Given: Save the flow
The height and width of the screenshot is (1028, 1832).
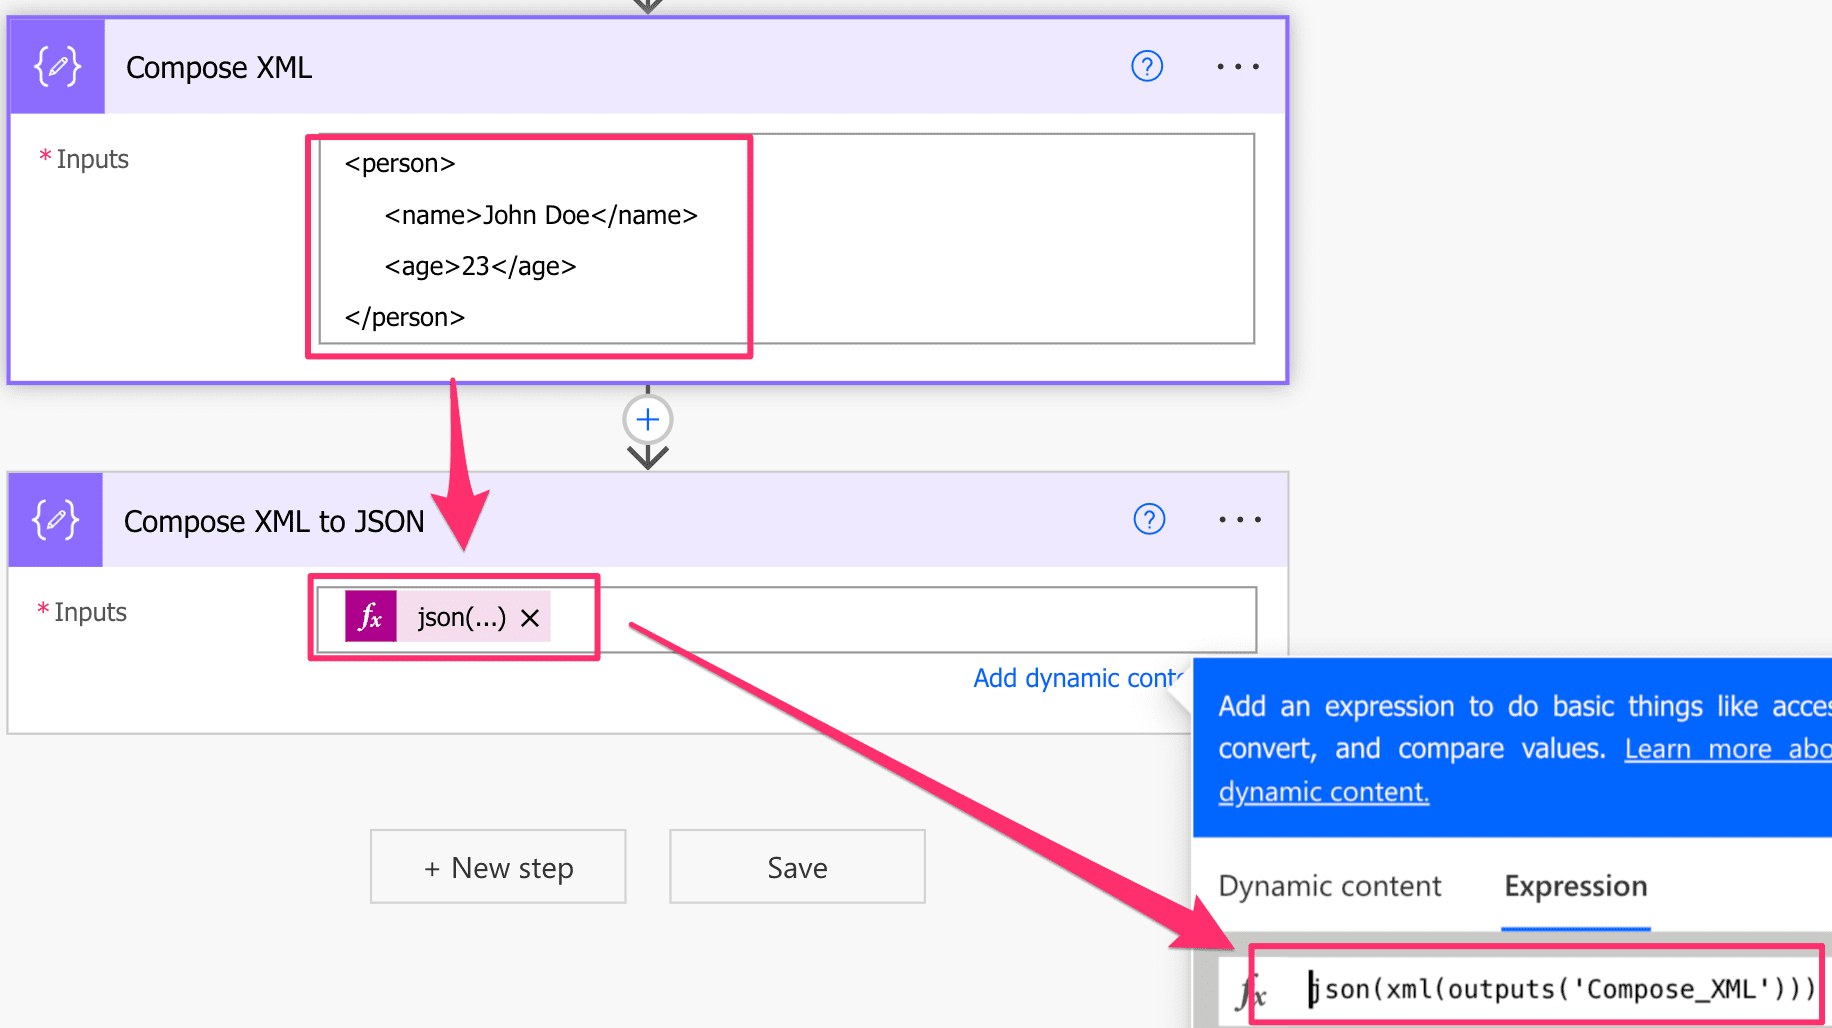Looking at the screenshot, I should coord(796,866).
